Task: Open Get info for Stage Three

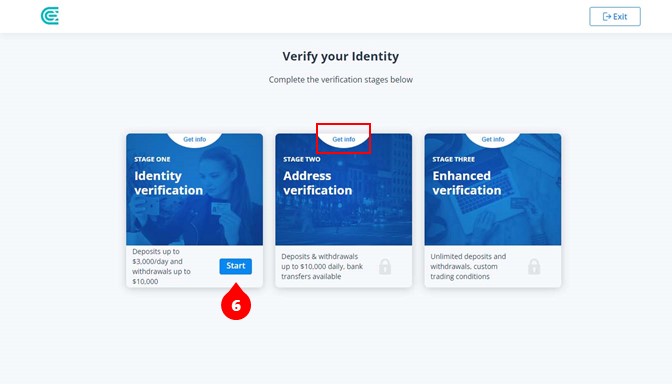Action: (x=493, y=139)
